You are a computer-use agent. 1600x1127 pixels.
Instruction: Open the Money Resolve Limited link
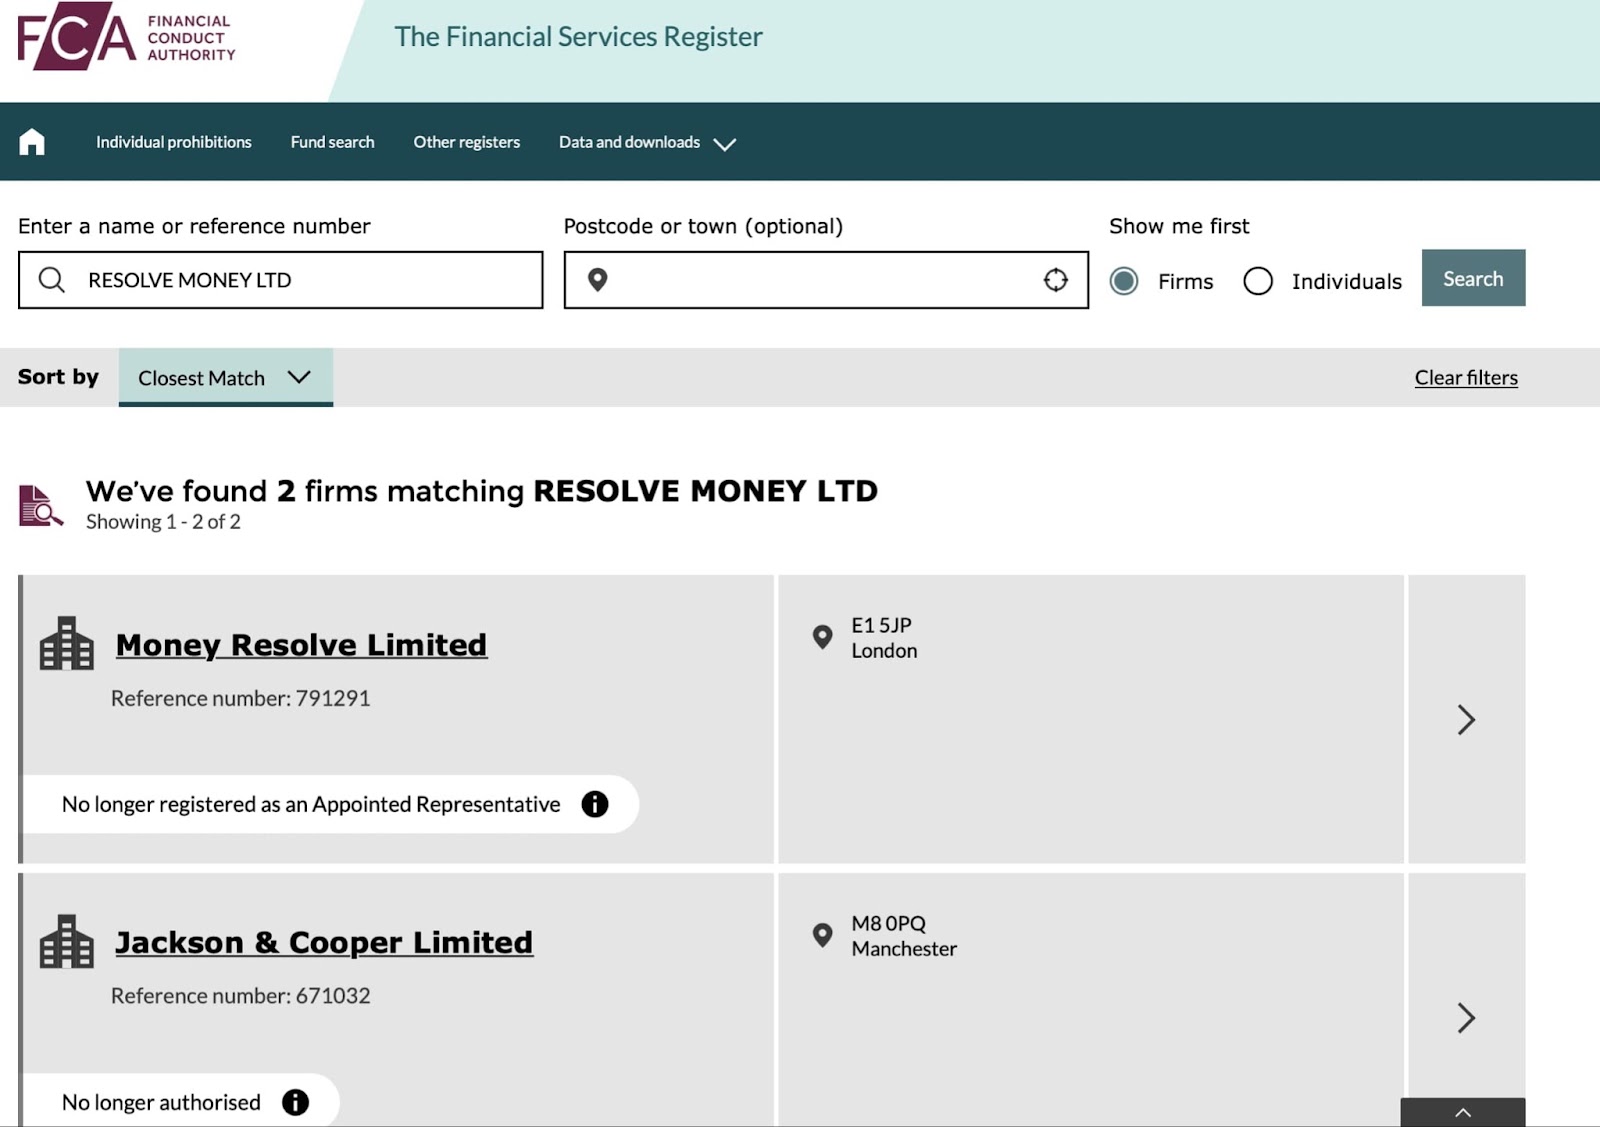[x=301, y=645]
